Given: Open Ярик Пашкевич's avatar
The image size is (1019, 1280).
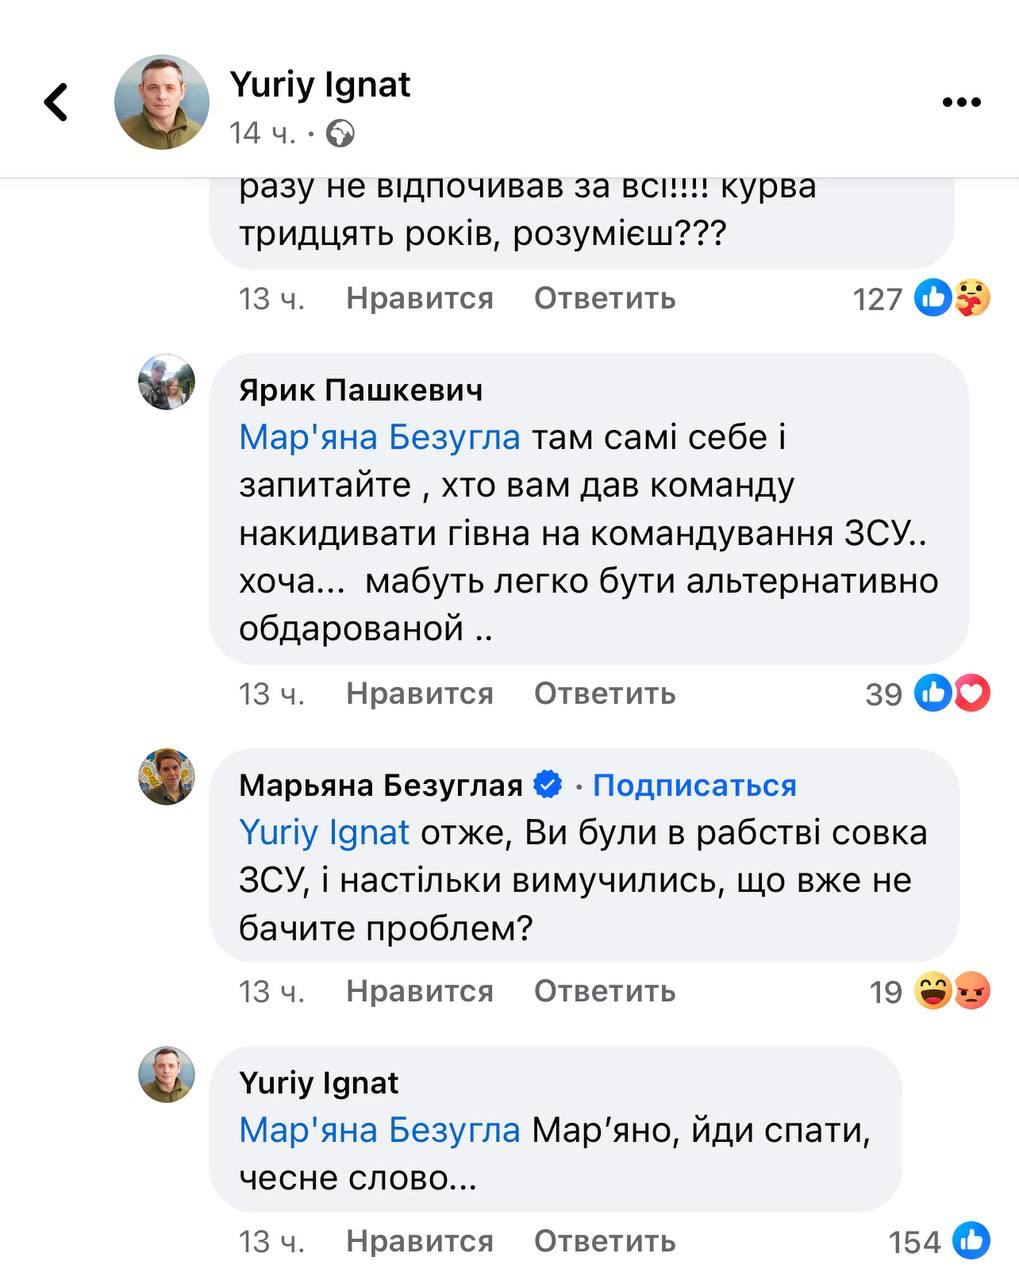Looking at the screenshot, I should pyautogui.click(x=166, y=382).
